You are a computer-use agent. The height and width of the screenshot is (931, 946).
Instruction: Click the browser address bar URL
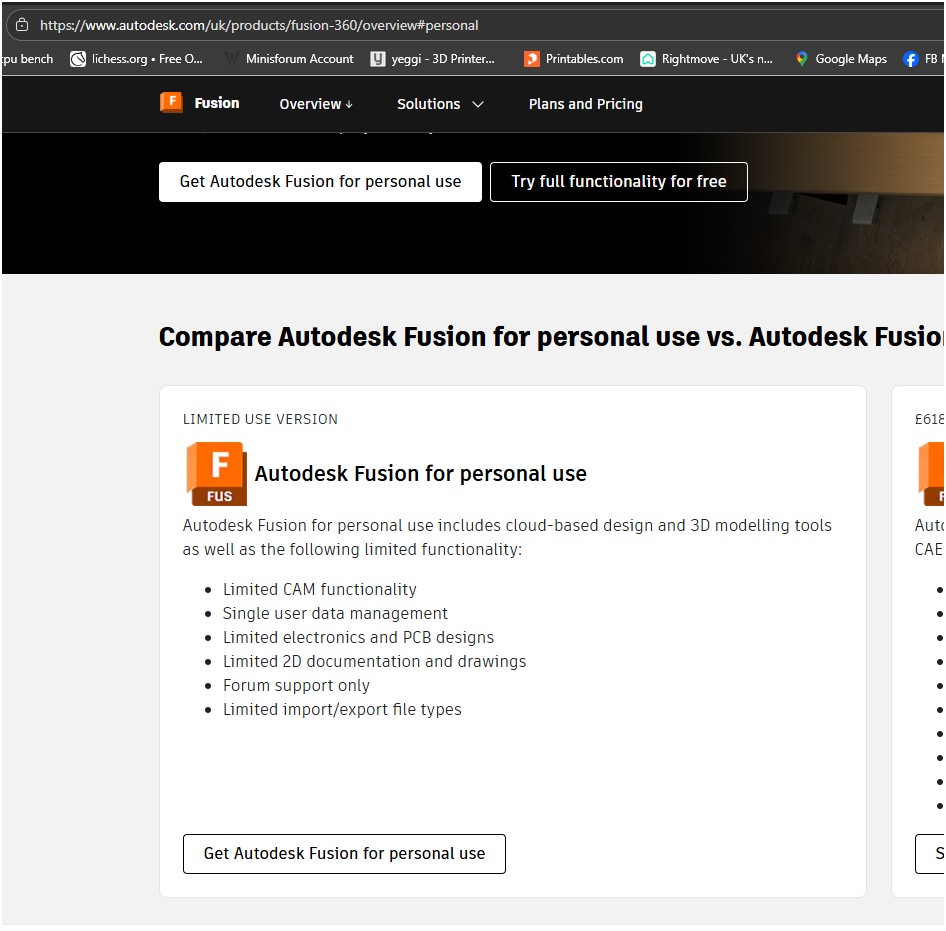259,25
